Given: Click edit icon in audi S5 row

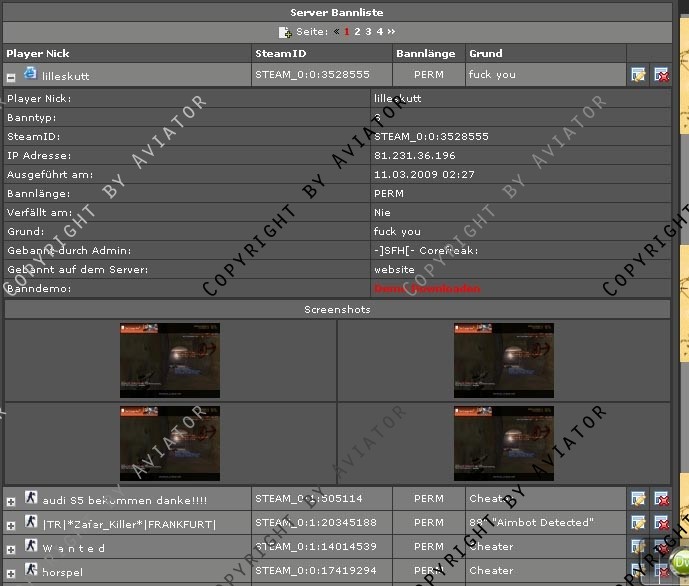Looking at the screenshot, I should pyautogui.click(x=638, y=498).
